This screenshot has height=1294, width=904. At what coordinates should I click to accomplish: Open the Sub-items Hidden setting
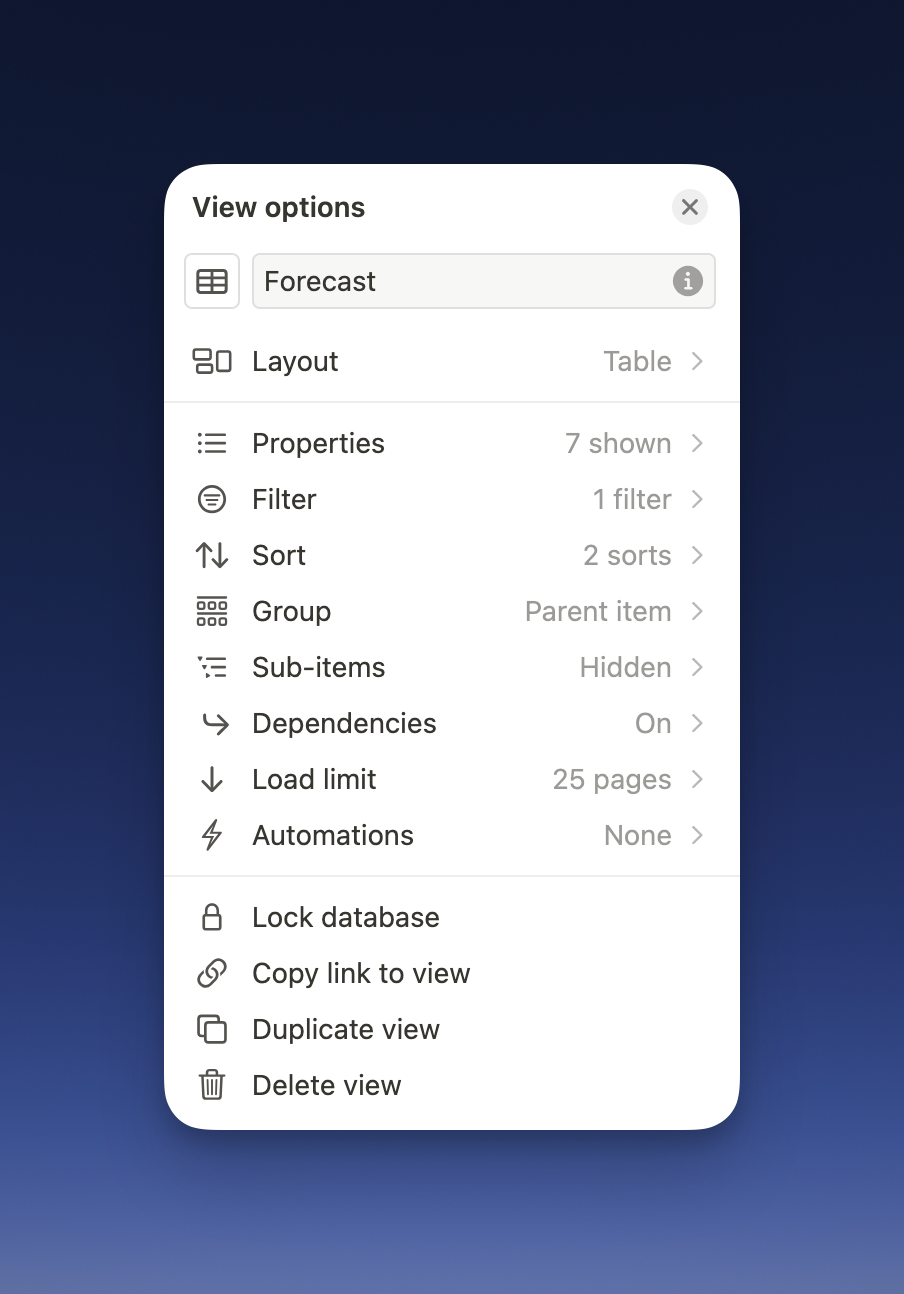[626, 667]
